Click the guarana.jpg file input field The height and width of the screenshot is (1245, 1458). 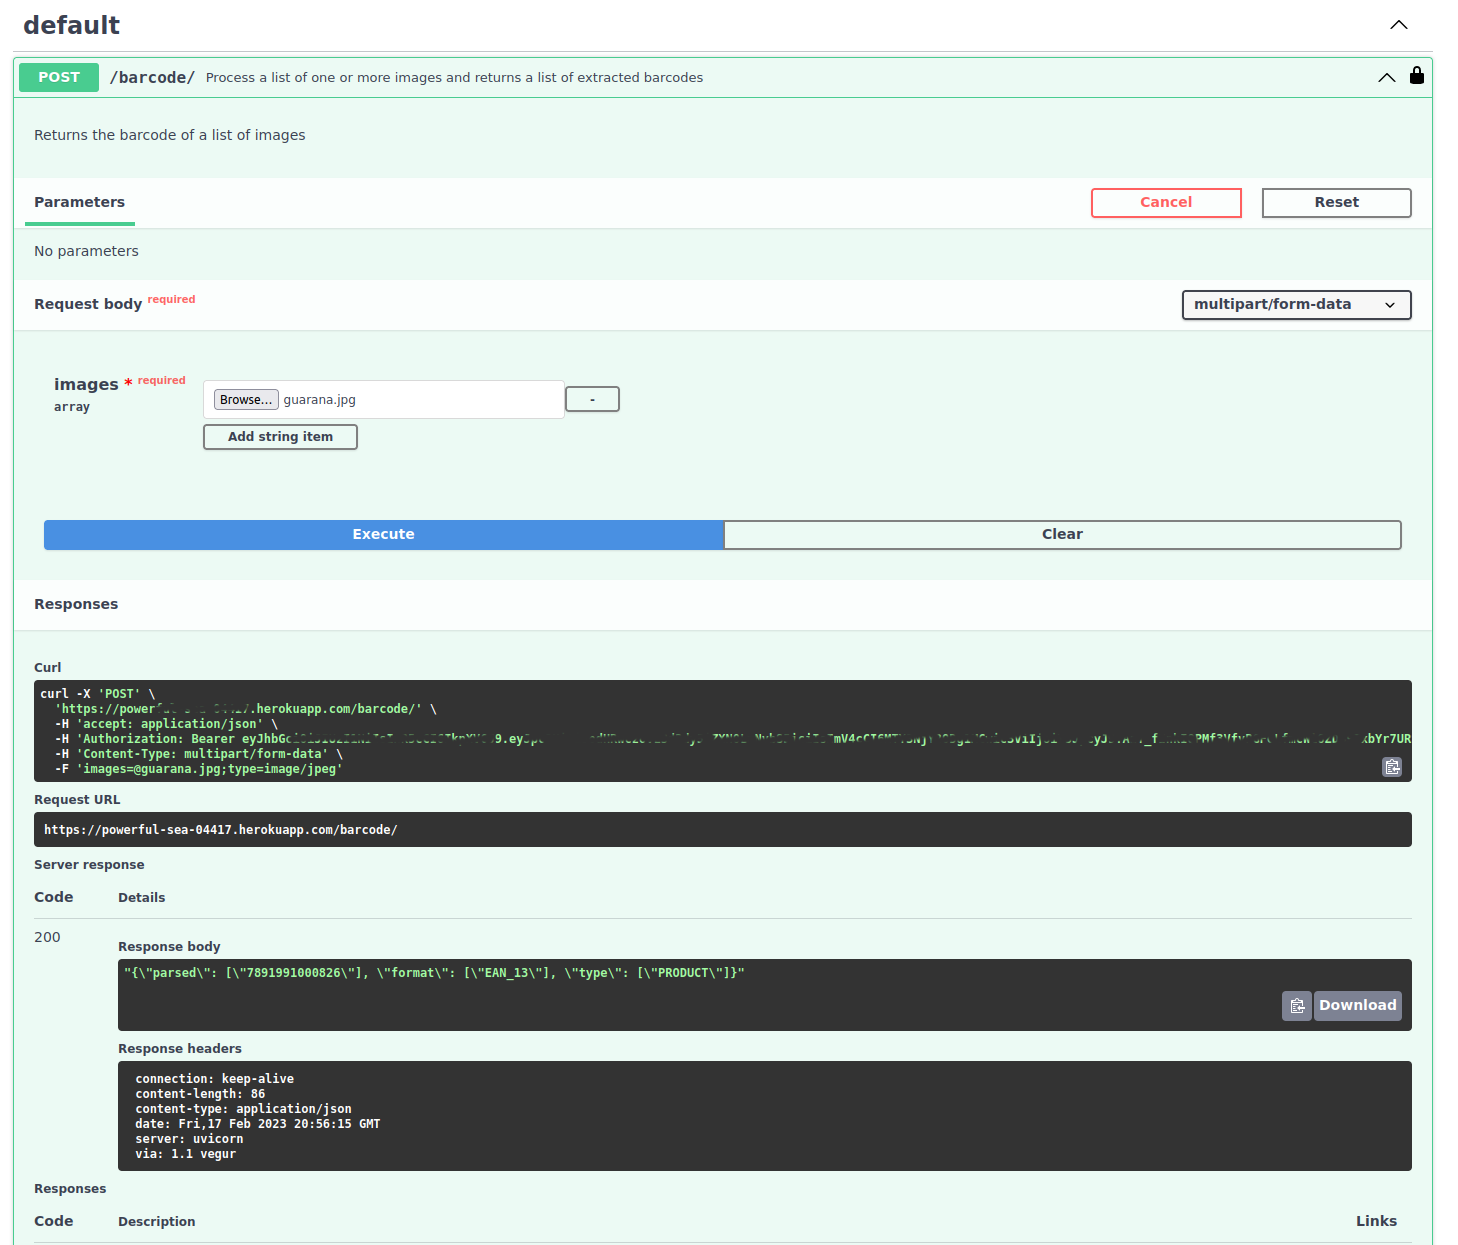(x=420, y=400)
